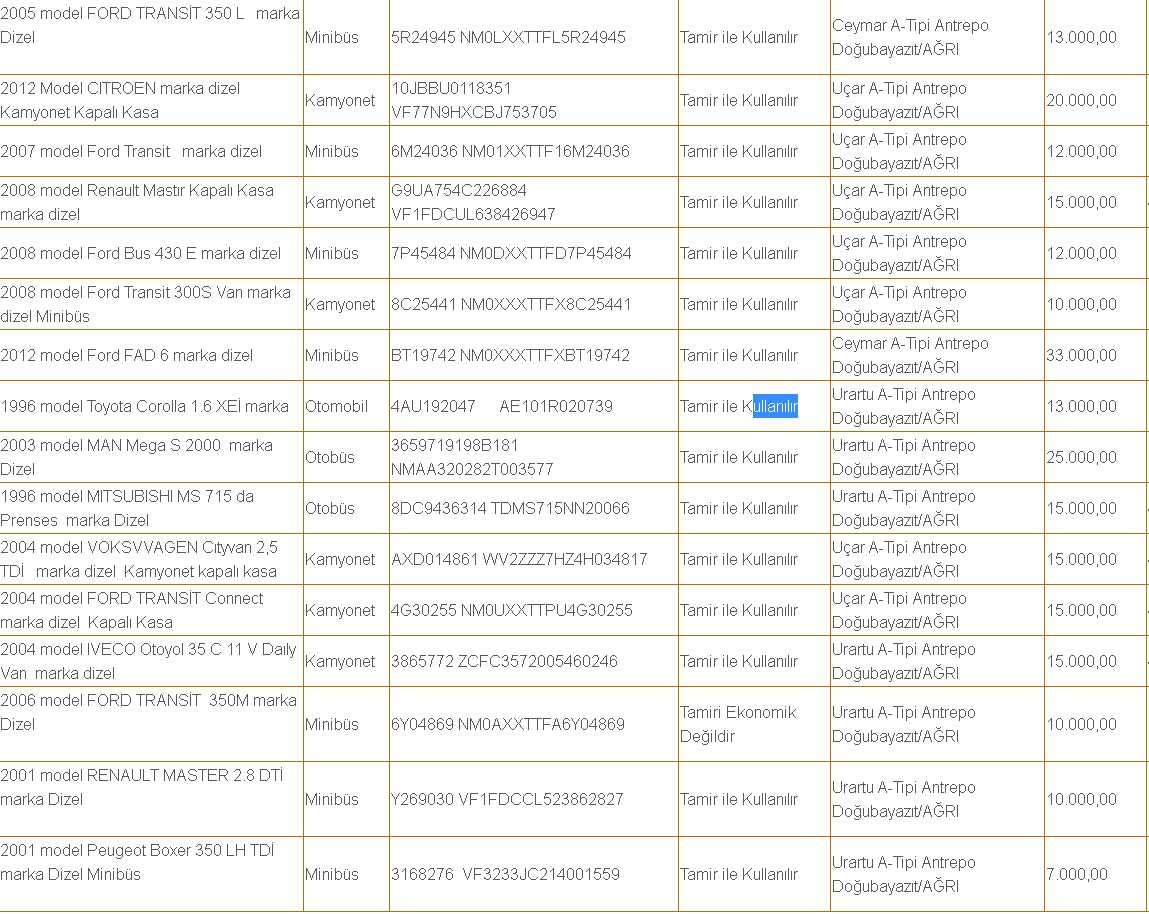Click price '13.000,00' in the Toyota Corolla row
This screenshot has width=1149, height=914.
point(1082,407)
